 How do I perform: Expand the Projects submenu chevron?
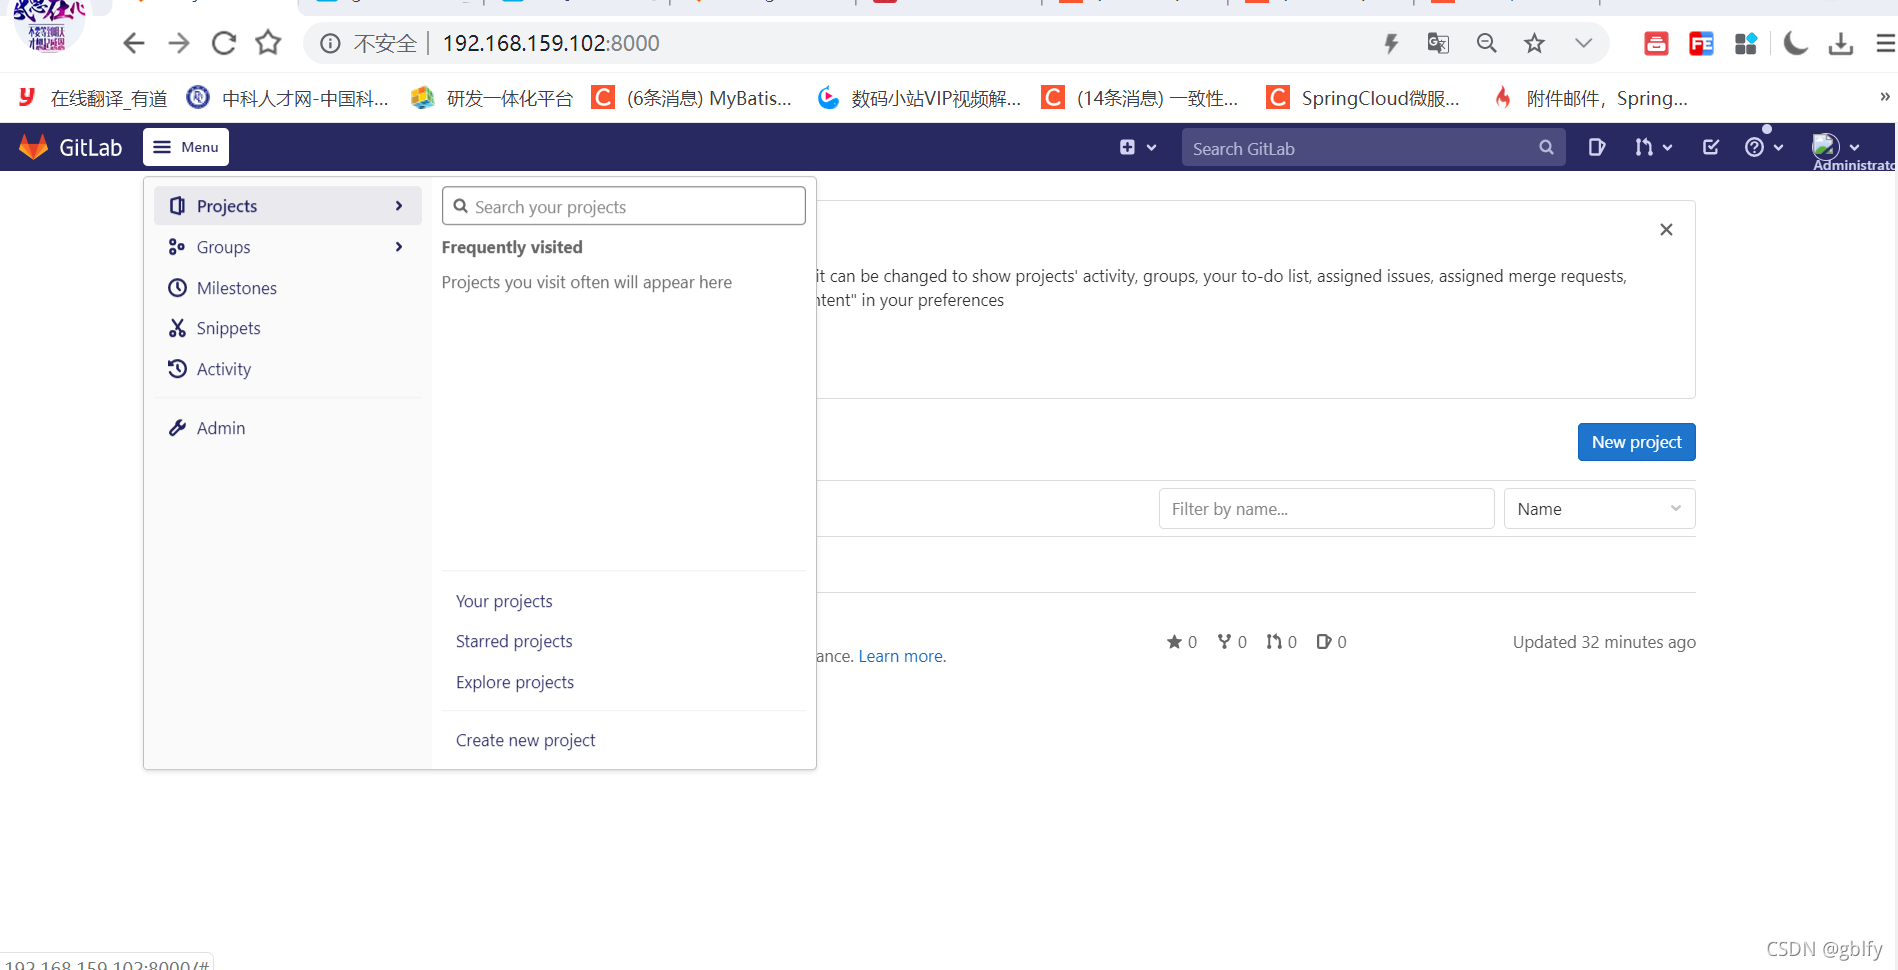[399, 205]
